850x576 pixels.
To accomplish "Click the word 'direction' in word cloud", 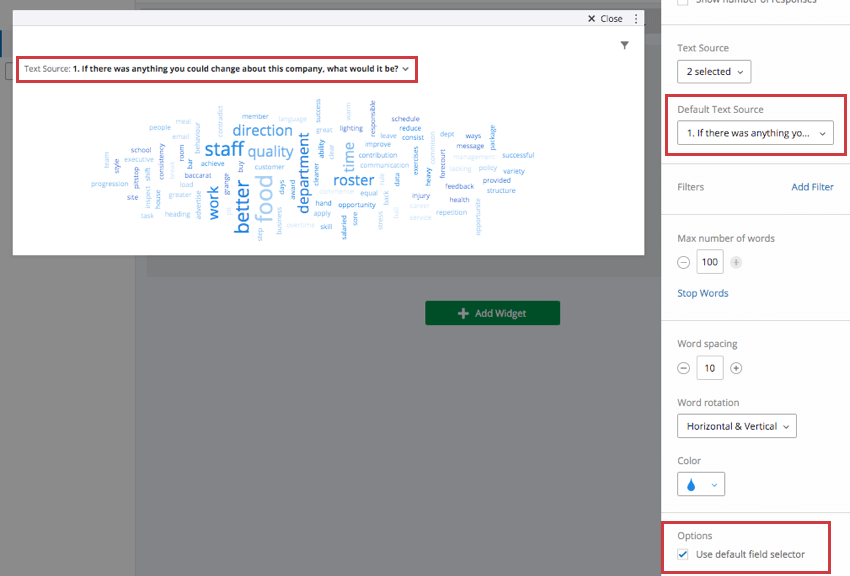I will click(262, 131).
